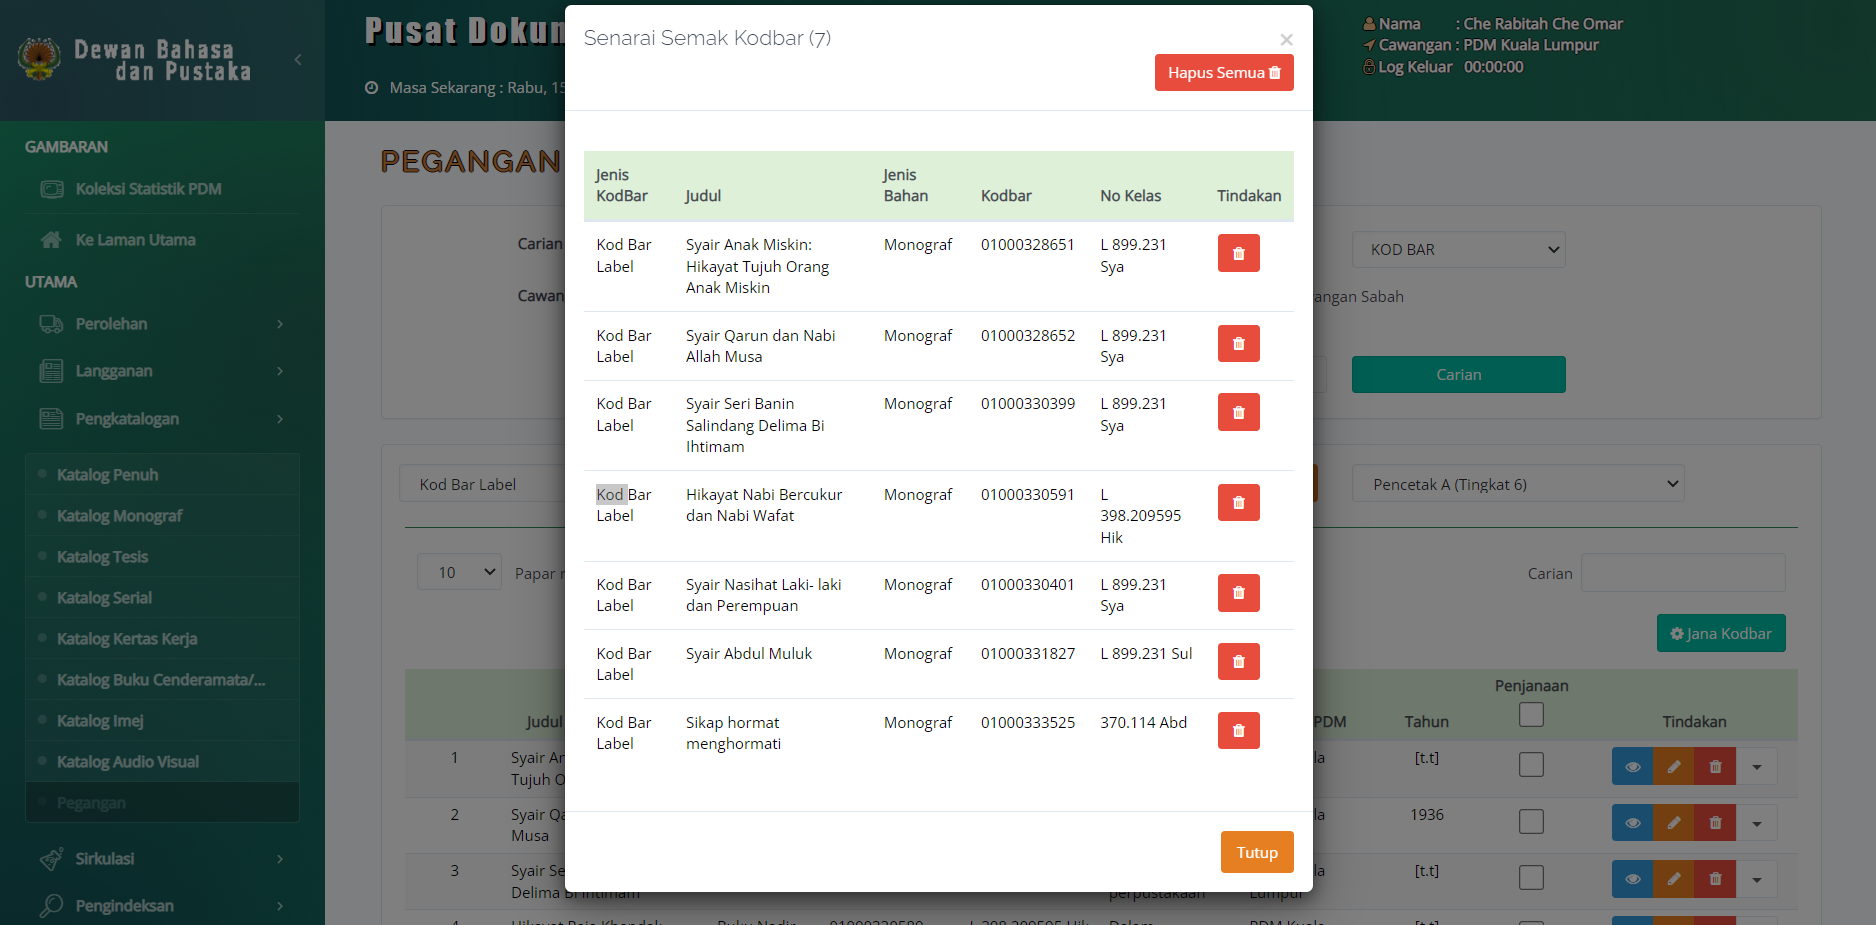Image resolution: width=1876 pixels, height=925 pixels.
Task: View first record using eye icon
Action: [x=1632, y=767]
